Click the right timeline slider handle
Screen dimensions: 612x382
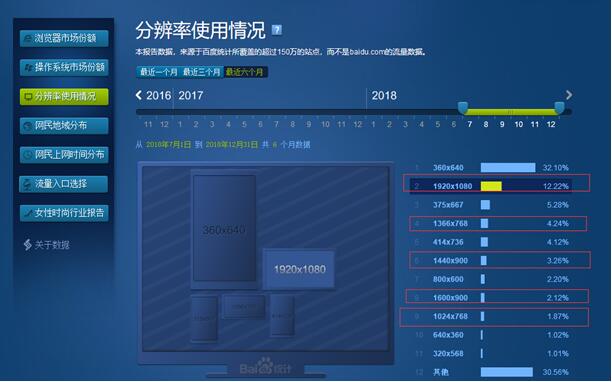(x=559, y=107)
